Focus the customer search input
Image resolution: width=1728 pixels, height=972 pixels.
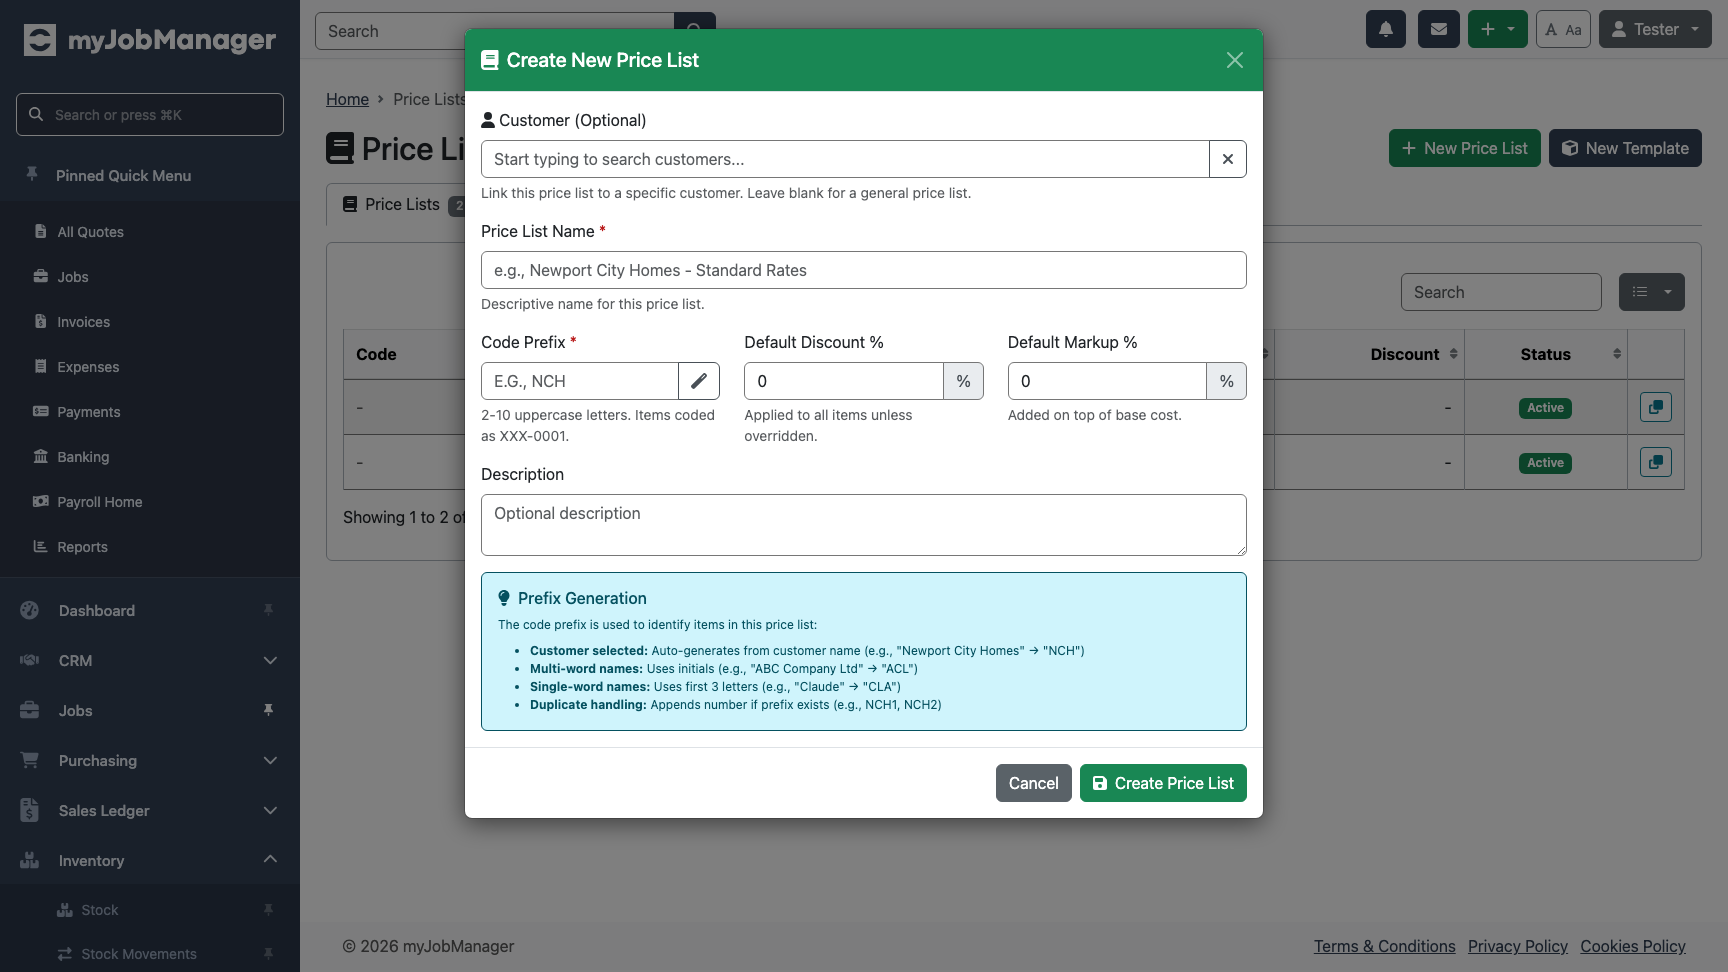click(845, 159)
